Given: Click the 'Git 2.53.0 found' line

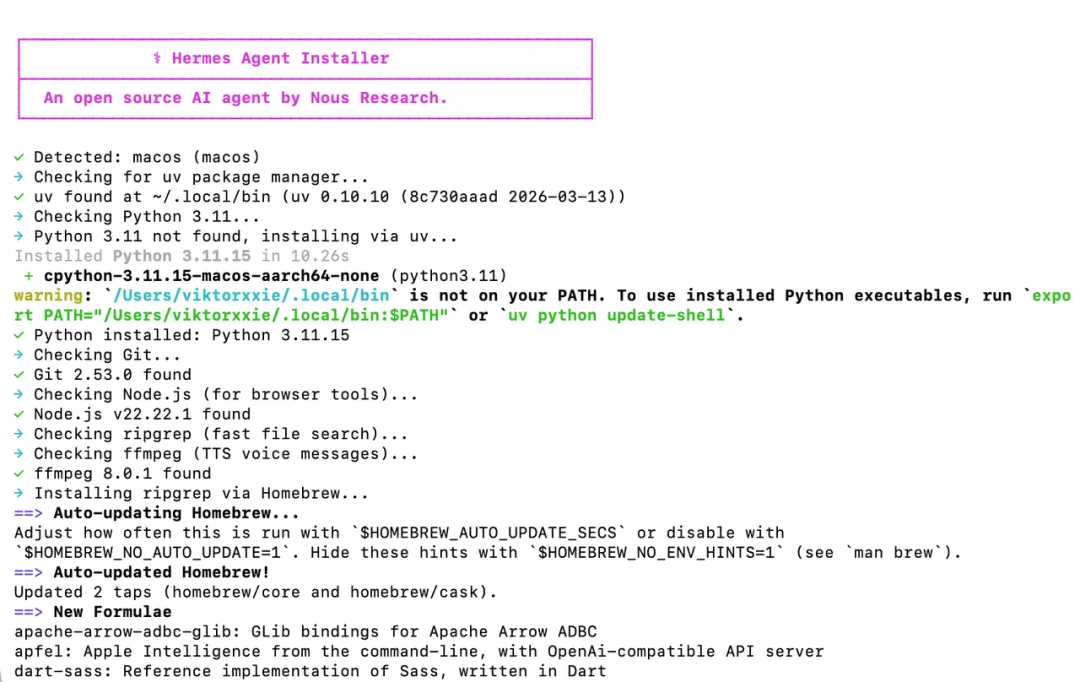Looking at the screenshot, I should (112, 375).
